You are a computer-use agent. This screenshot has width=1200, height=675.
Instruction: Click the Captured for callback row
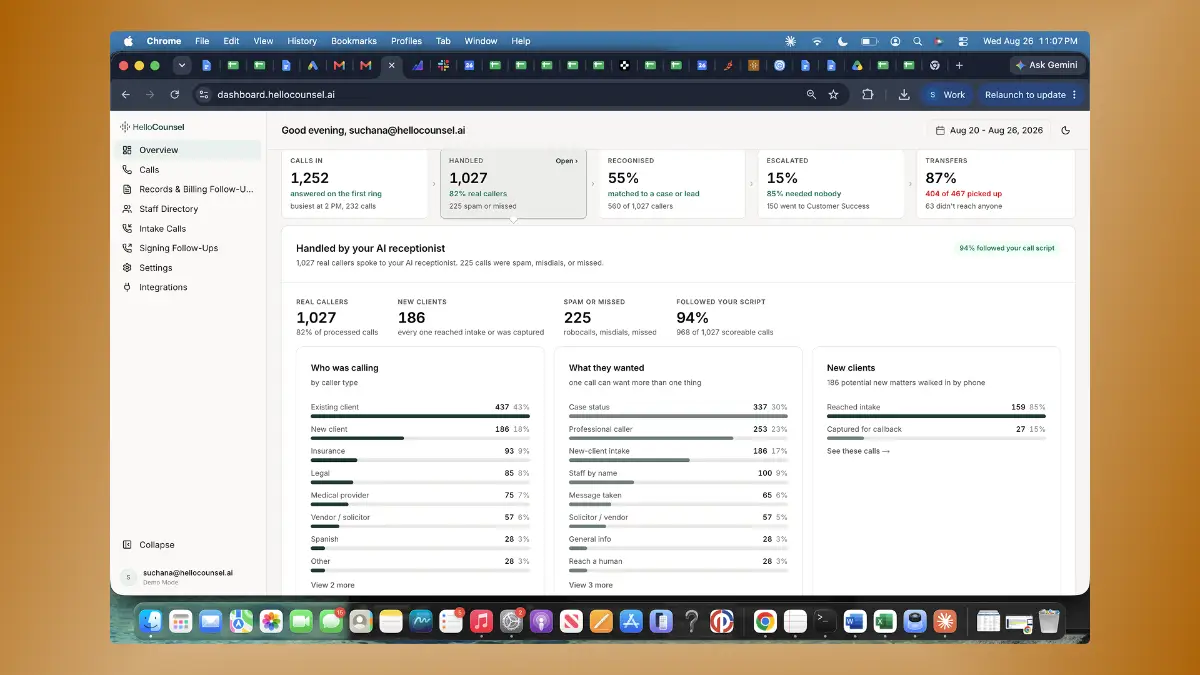[936, 431]
